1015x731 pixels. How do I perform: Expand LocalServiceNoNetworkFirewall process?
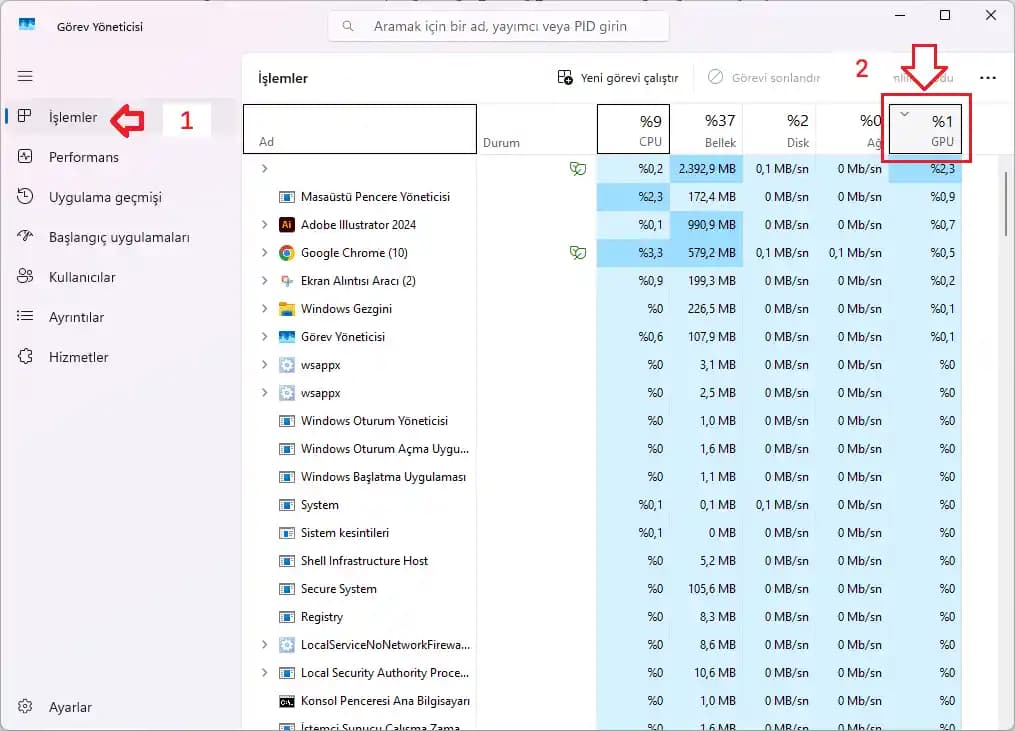[264, 645]
